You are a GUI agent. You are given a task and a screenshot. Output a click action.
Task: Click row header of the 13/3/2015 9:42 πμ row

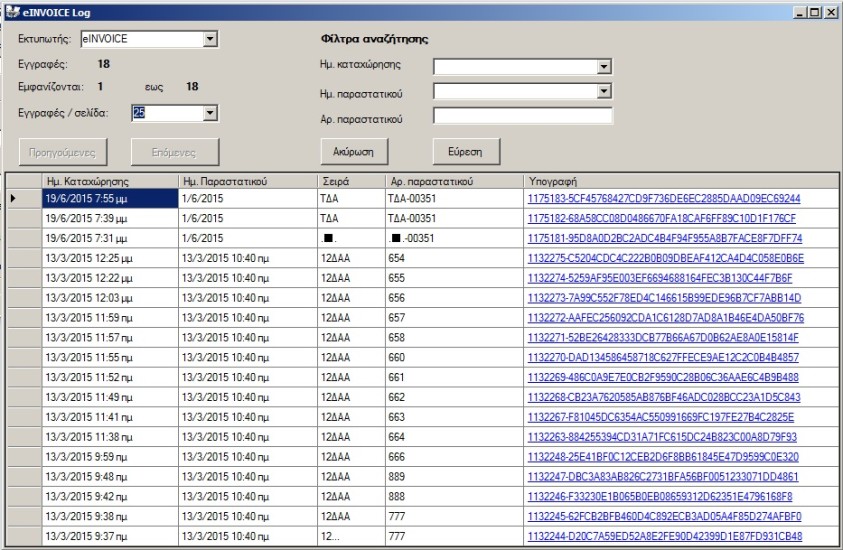click(x=24, y=497)
